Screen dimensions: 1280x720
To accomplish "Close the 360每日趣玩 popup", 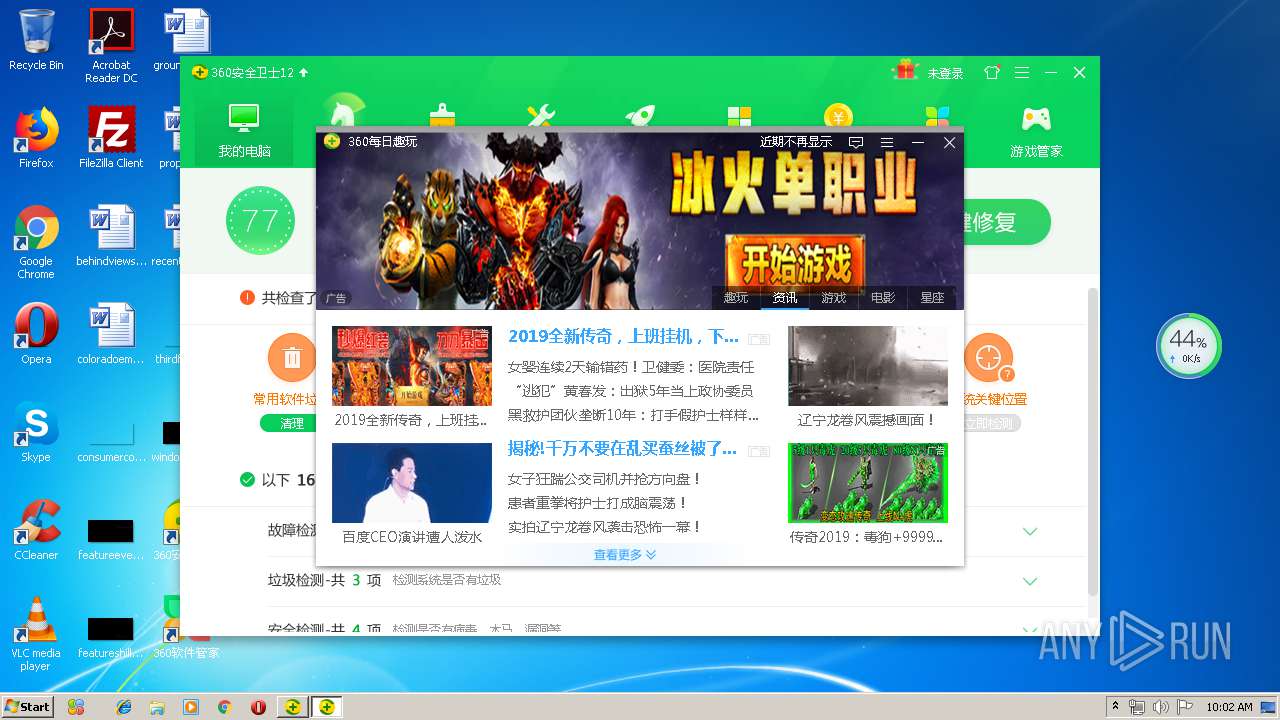I will (x=950, y=143).
